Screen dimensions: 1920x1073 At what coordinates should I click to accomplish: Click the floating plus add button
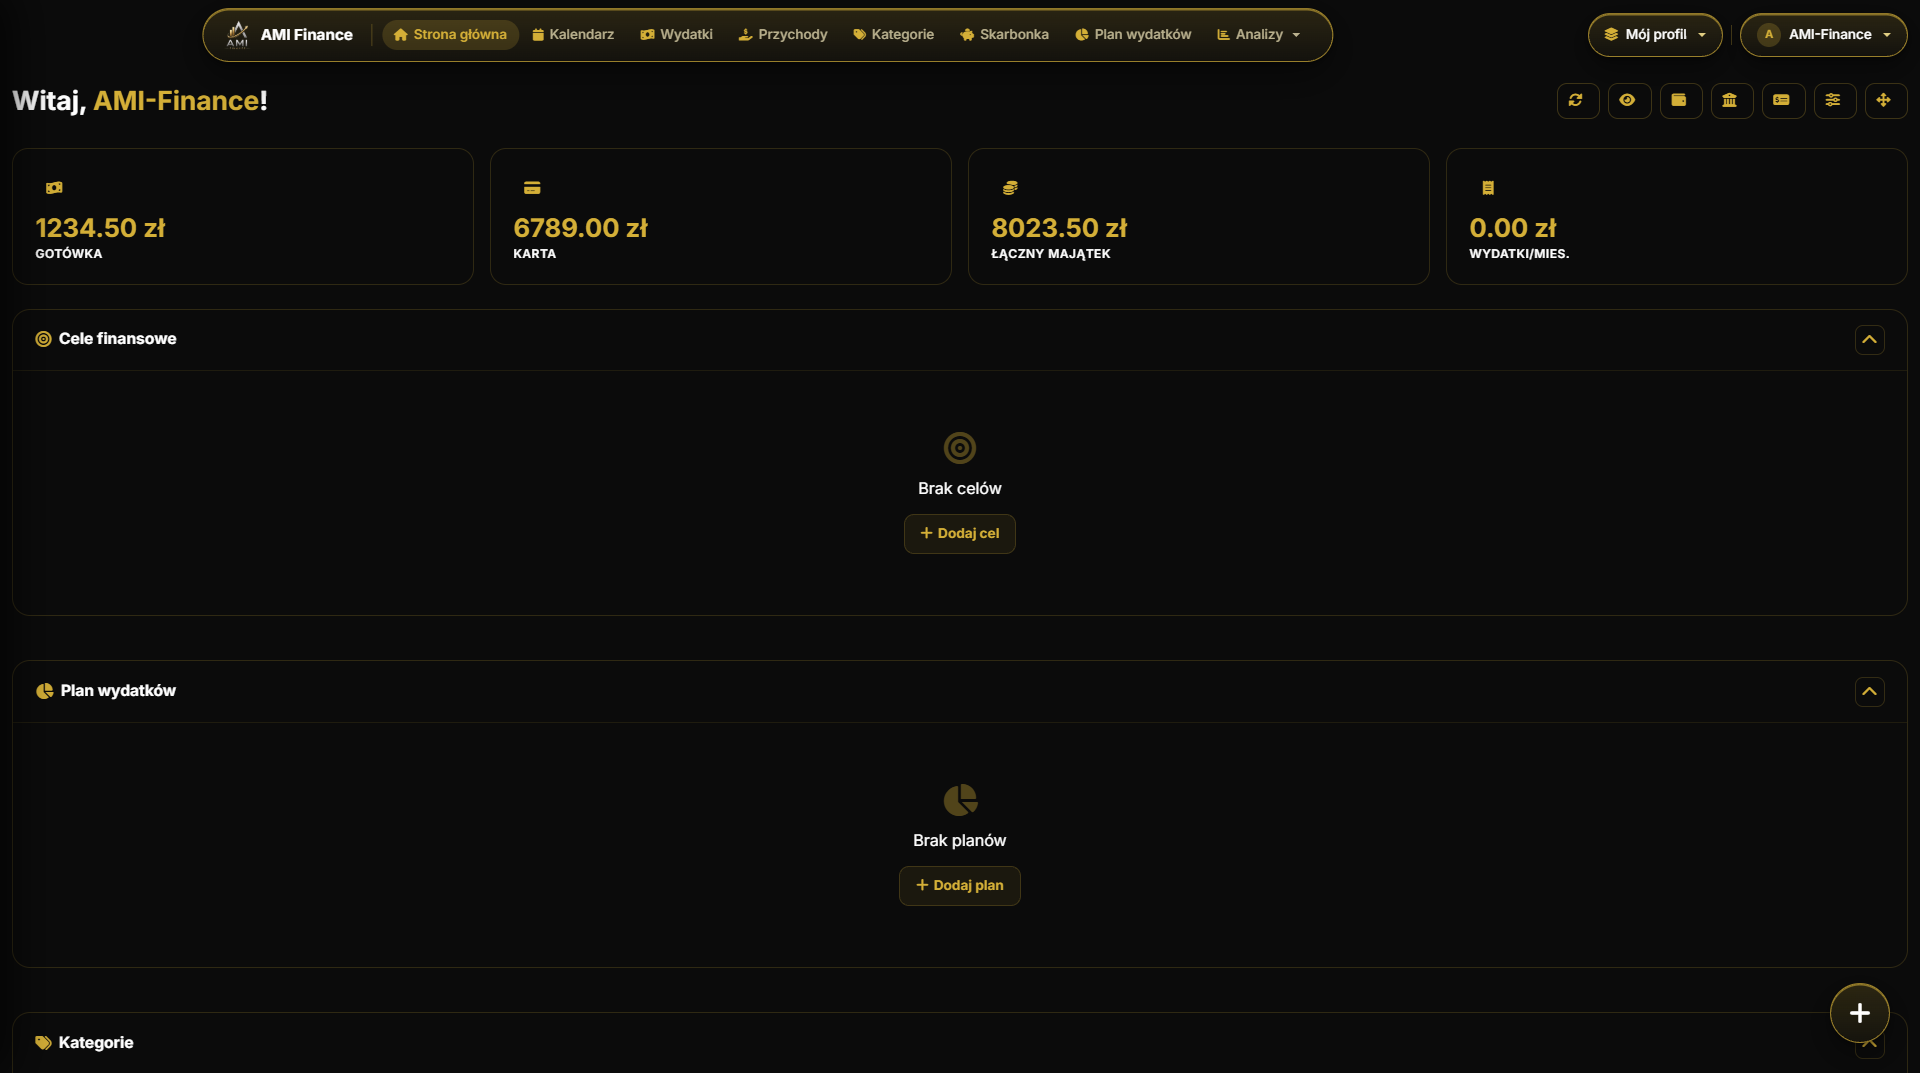[1859, 1013]
